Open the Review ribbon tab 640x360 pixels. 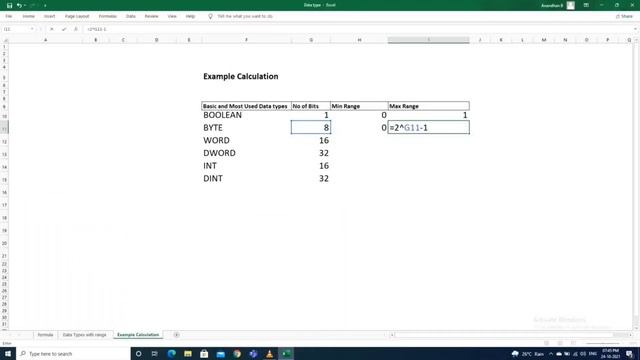[x=151, y=16]
